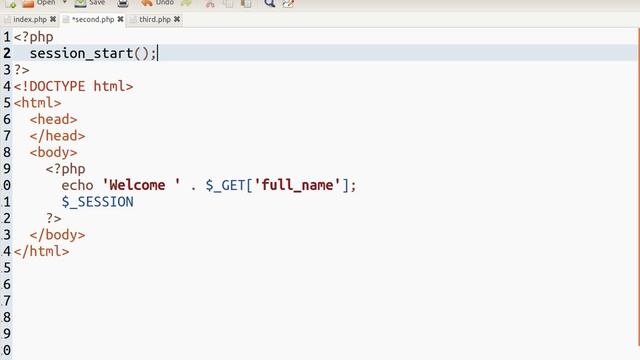The width and height of the screenshot is (640, 360).
Task: Click the opening <body> tag
Action: tap(53, 152)
